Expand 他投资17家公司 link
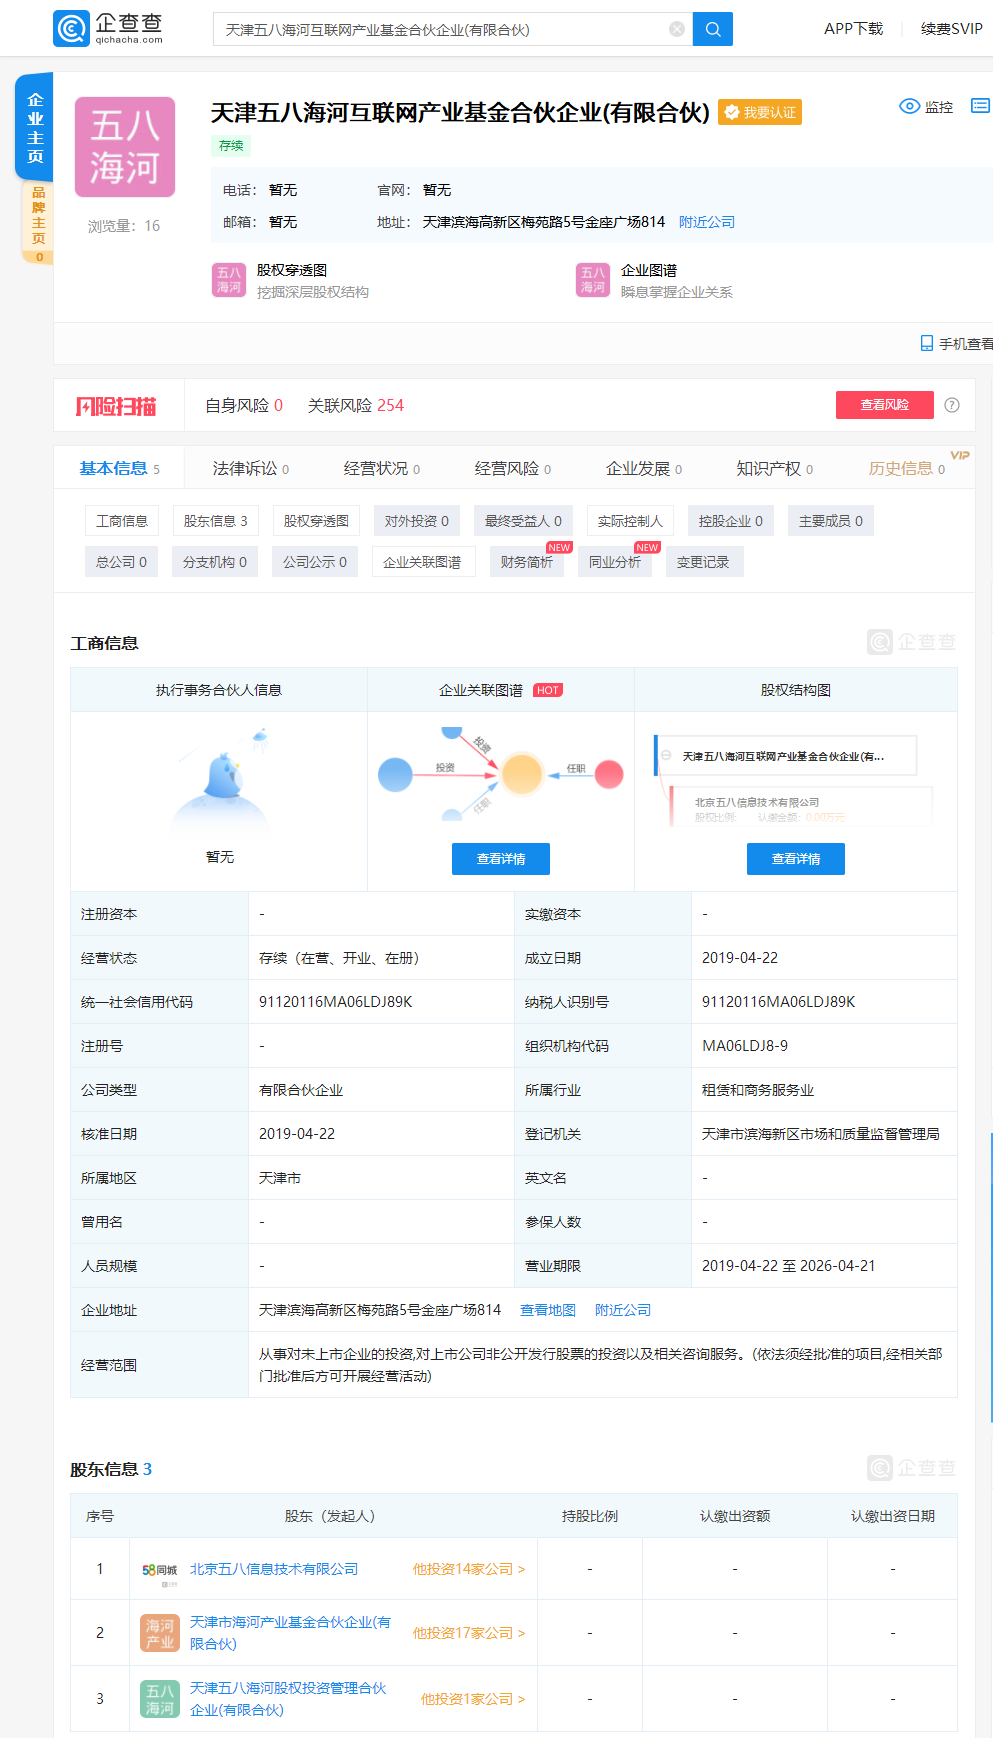The width and height of the screenshot is (993, 1738). click(x=469, y=1633)
